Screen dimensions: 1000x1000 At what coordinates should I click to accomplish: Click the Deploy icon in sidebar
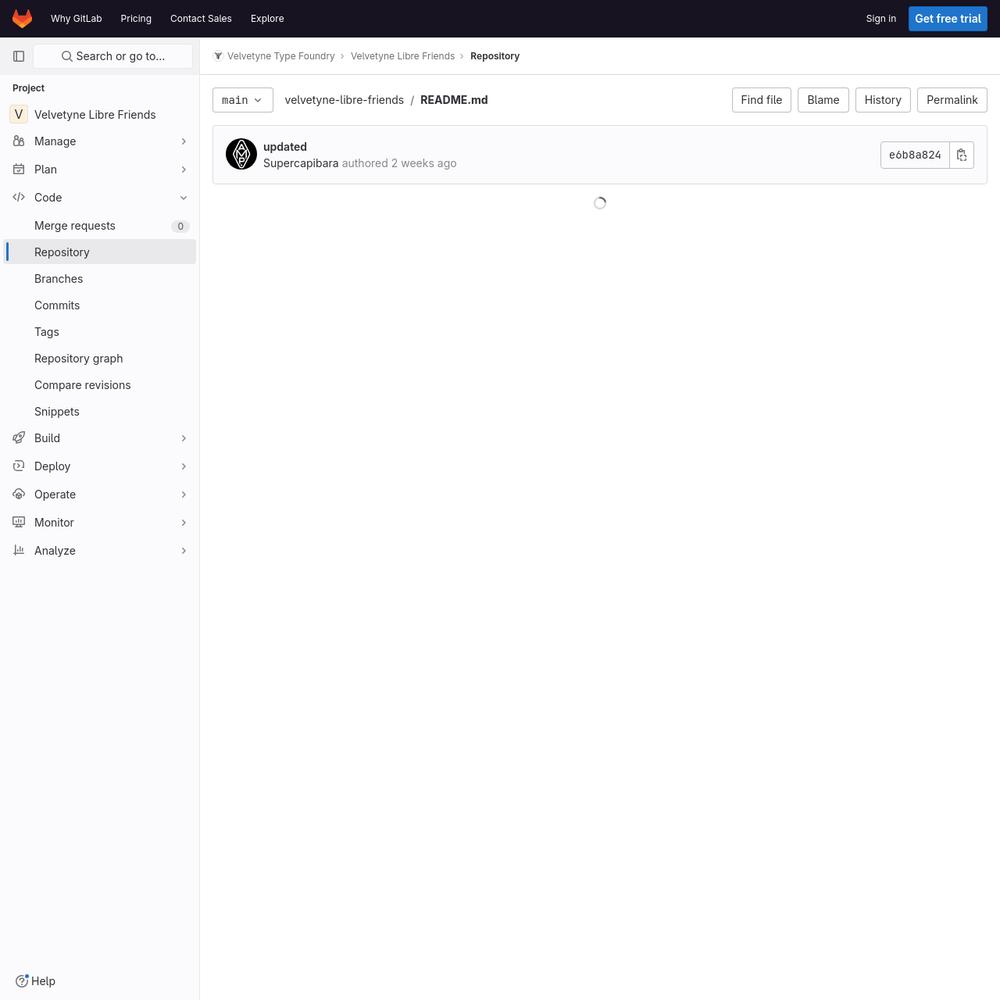18,466
